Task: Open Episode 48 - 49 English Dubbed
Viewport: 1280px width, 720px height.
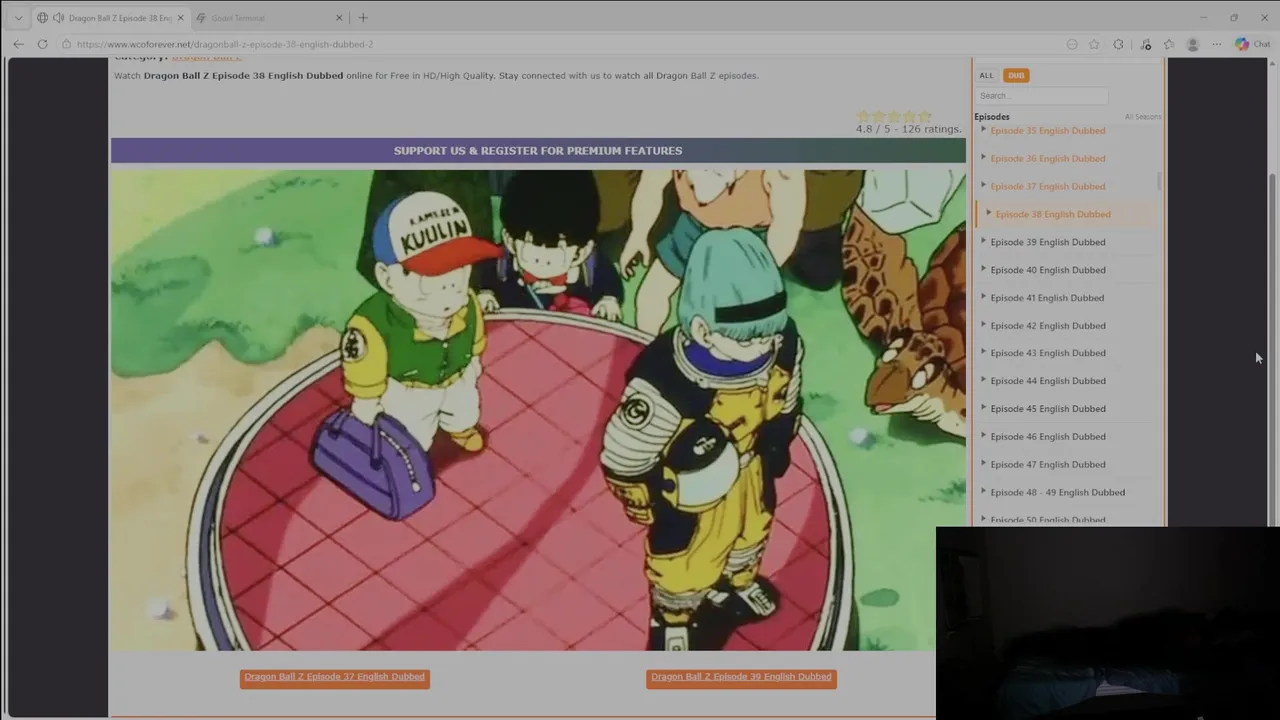Action: pos(1057,493)
